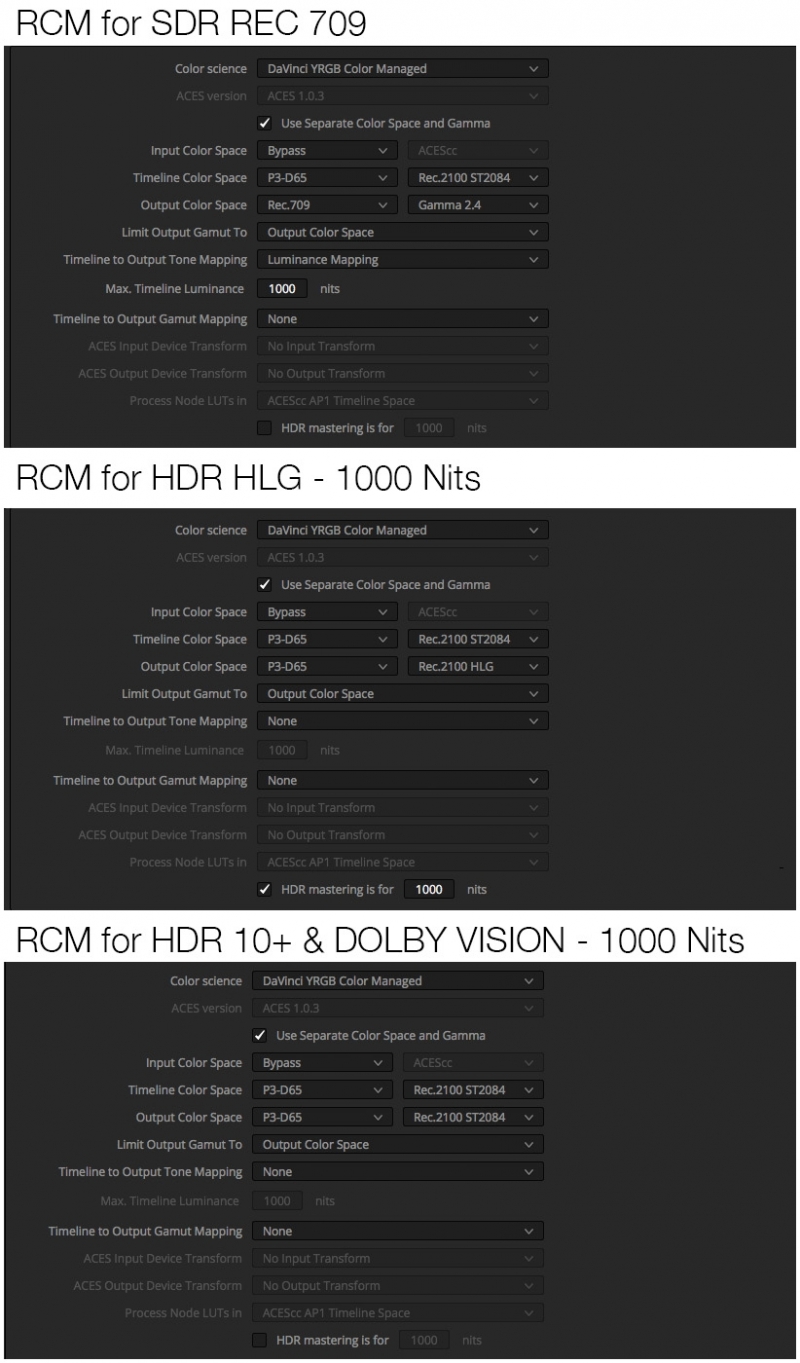Open Color science dropdown in SDR REC 709 panel
Image resolution: width=800 pixels, height=1363 pixels.
coord(402,69)
